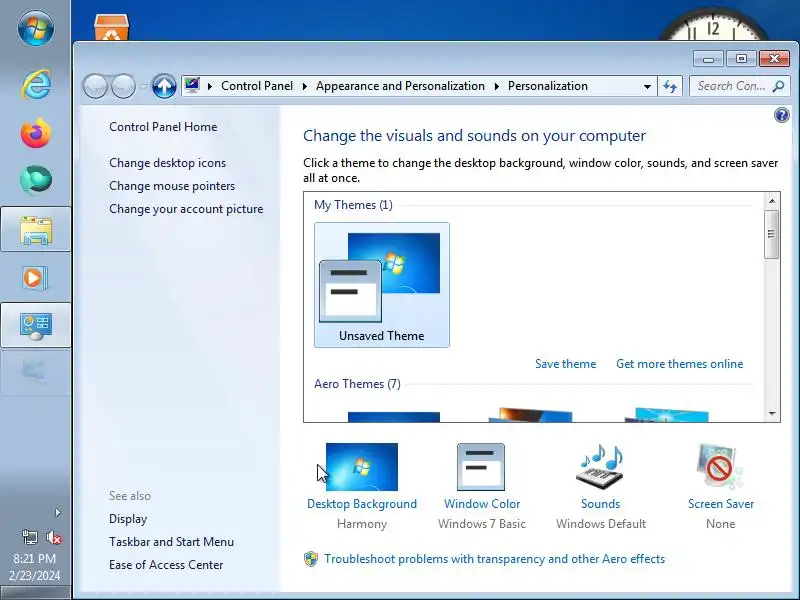Viewport: 800px width, 600px height.
Task: Show hidden tray icons arrow
Action: [58, 512]
